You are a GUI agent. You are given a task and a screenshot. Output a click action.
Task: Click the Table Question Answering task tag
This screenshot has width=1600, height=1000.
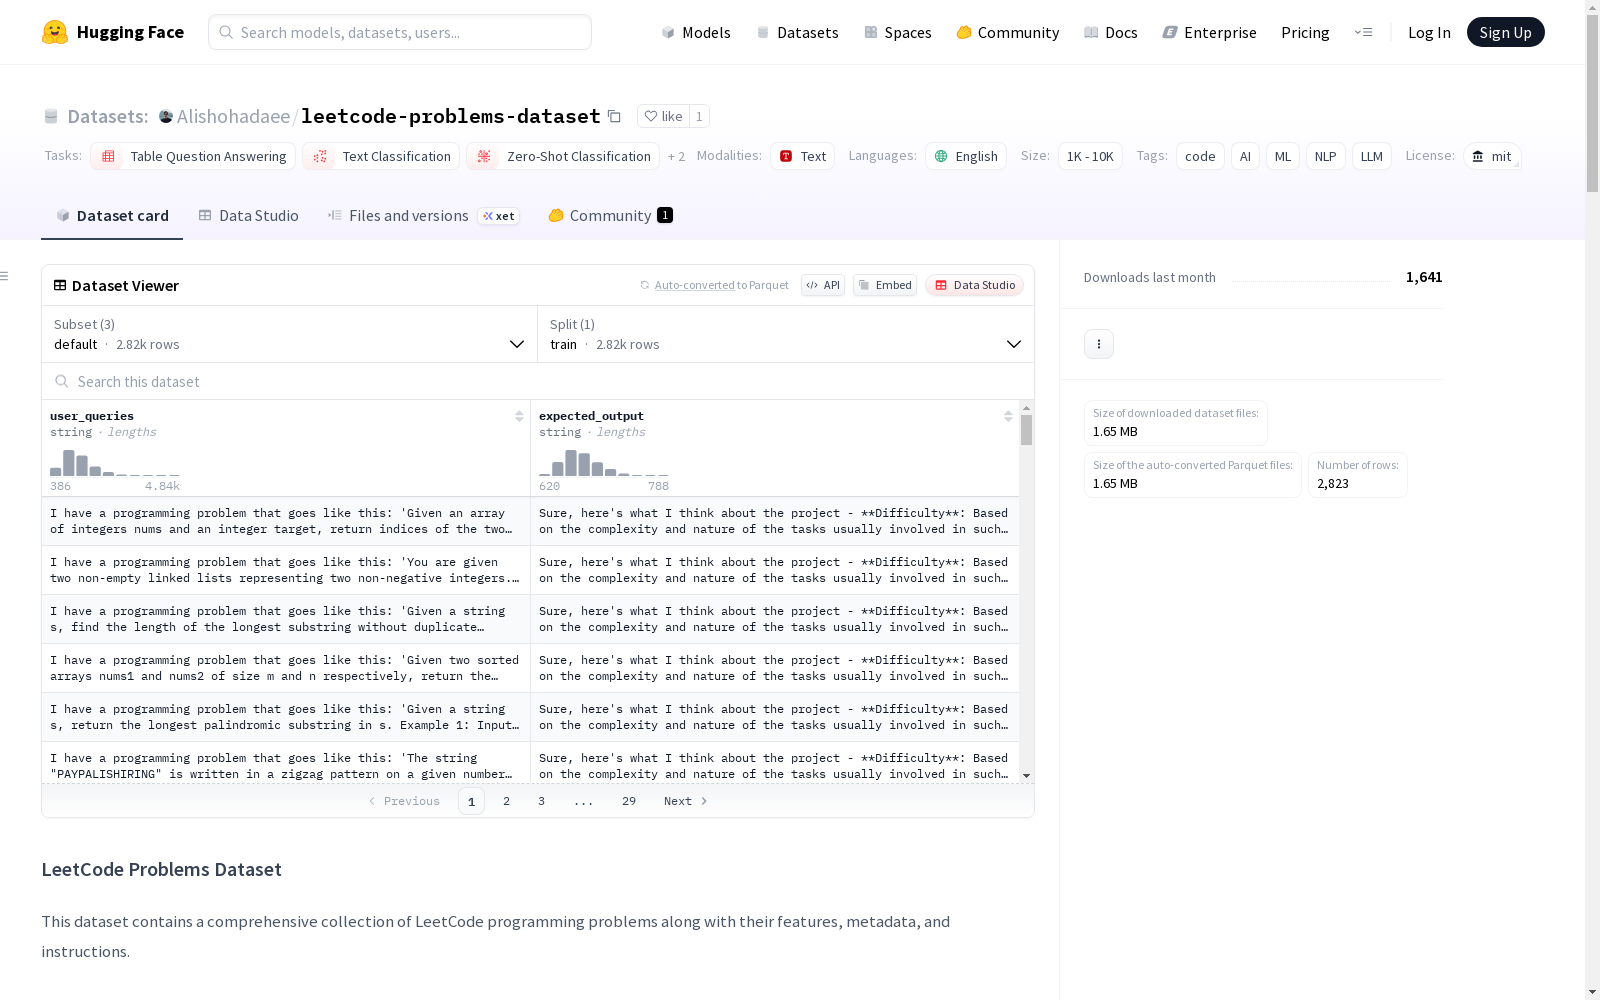click(193, 156)
